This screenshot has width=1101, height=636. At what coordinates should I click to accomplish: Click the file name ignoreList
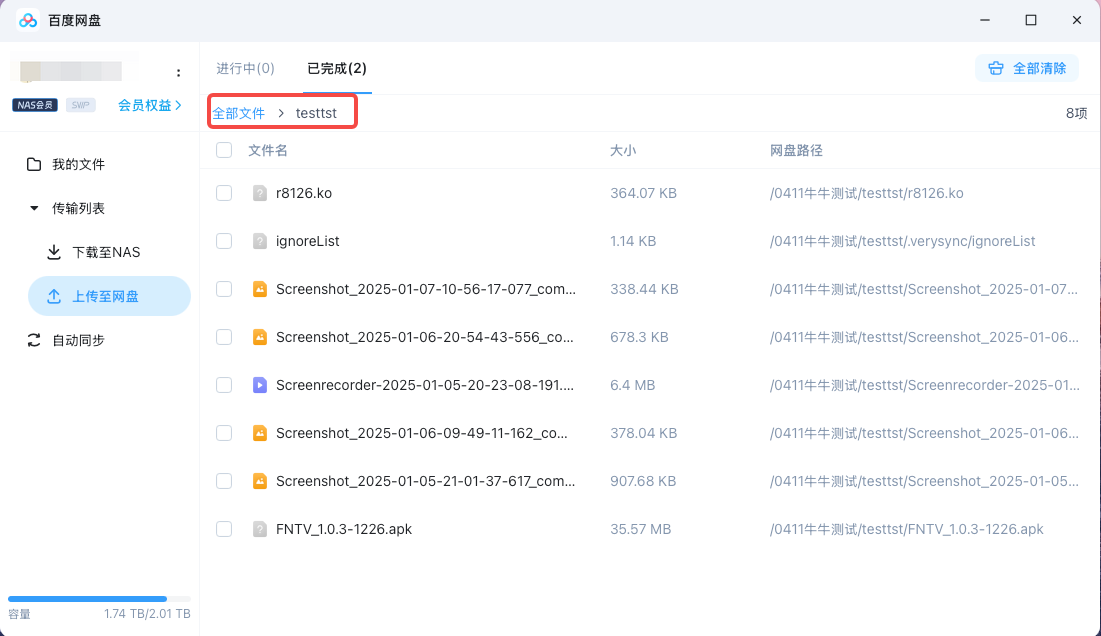click(x=308, y=241)
